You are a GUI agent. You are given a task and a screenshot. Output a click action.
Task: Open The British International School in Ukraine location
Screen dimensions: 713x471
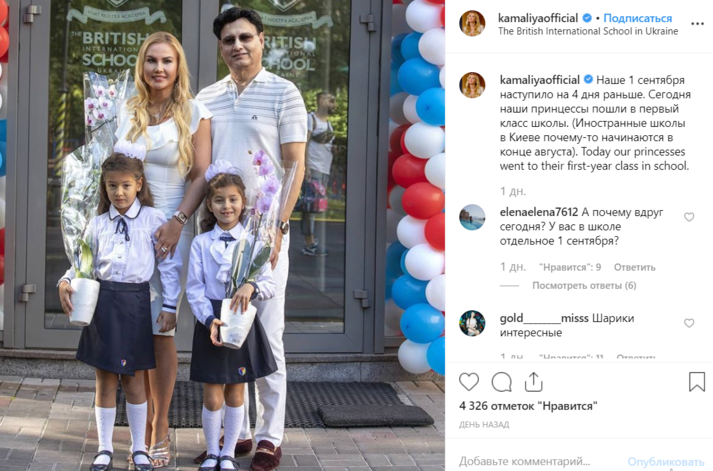(x=588, y=31)
